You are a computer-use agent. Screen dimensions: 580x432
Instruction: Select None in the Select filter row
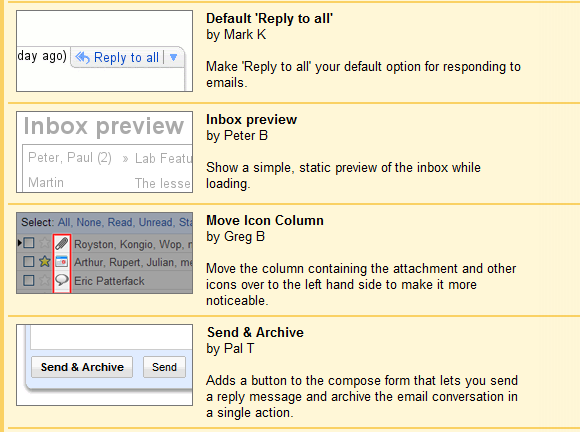(x=89, y=222)
